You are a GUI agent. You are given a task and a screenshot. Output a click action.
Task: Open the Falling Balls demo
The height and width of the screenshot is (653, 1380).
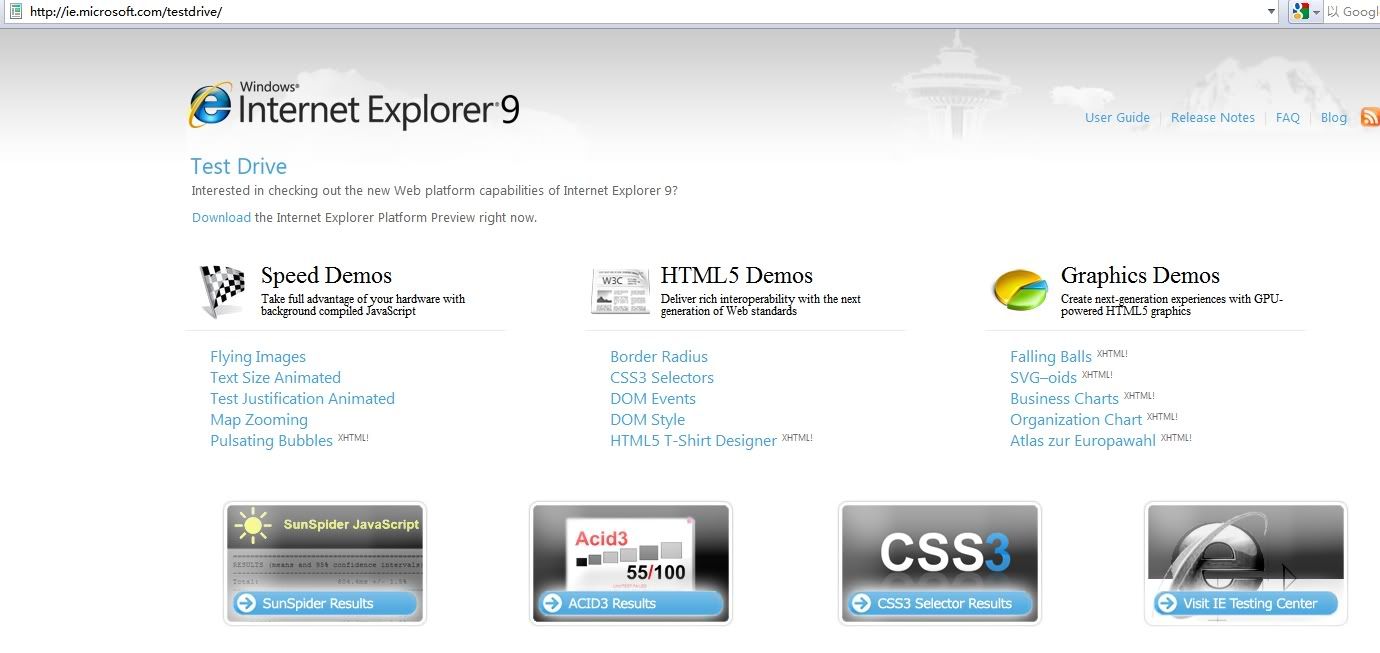[x=1051, y=357]
